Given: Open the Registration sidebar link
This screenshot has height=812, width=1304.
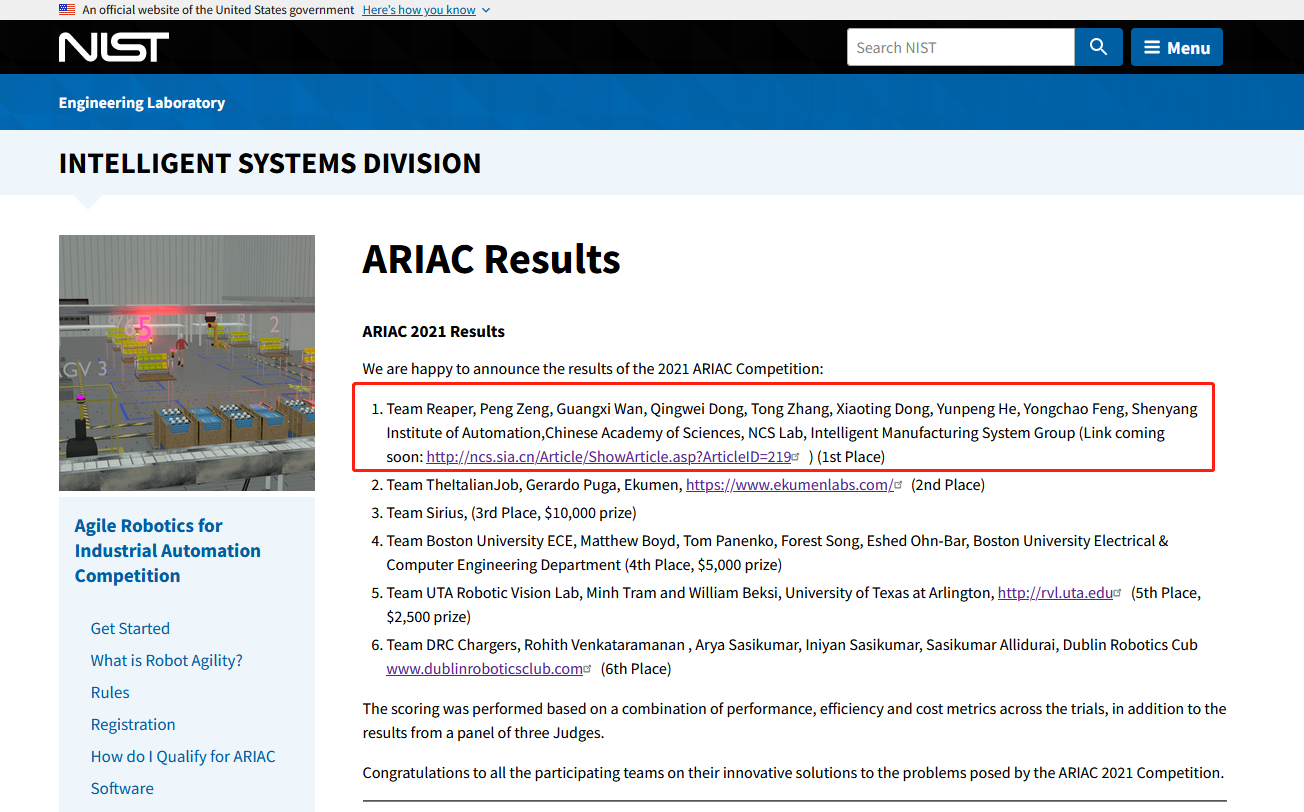Looking at the screenshot, I should (x=133, y=724).
